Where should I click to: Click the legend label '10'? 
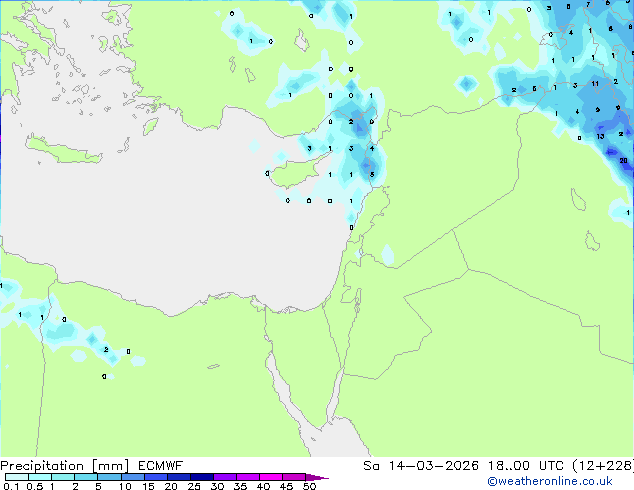pyautogui.click(x=125, y=486)
